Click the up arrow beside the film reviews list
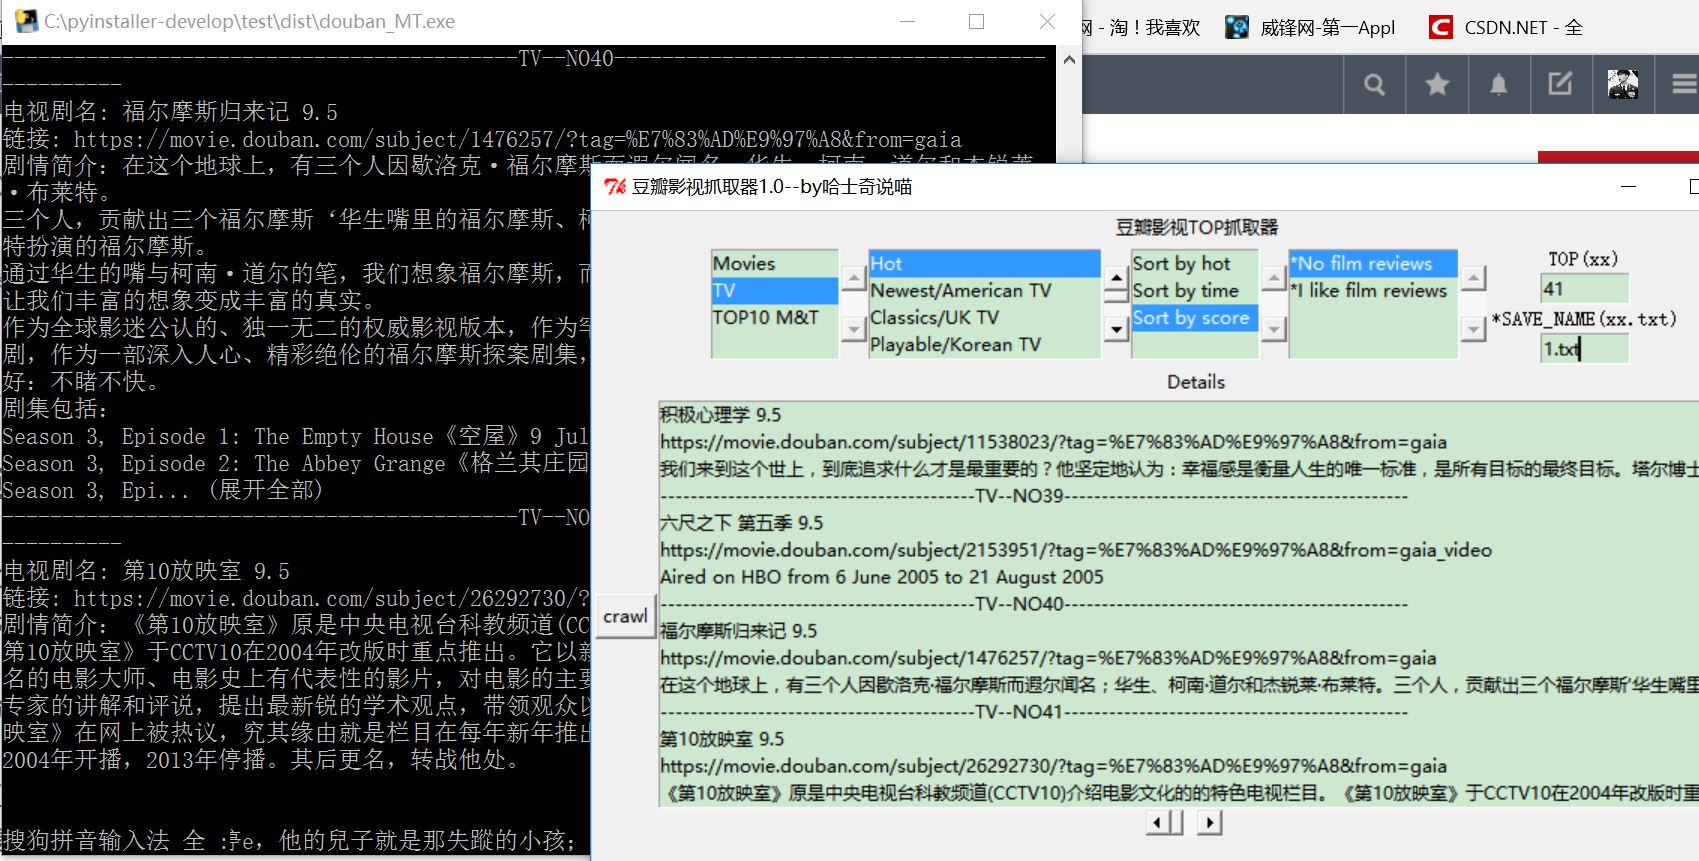Viewport: 1699px width, 861px height. click(x=1474, y=278)
